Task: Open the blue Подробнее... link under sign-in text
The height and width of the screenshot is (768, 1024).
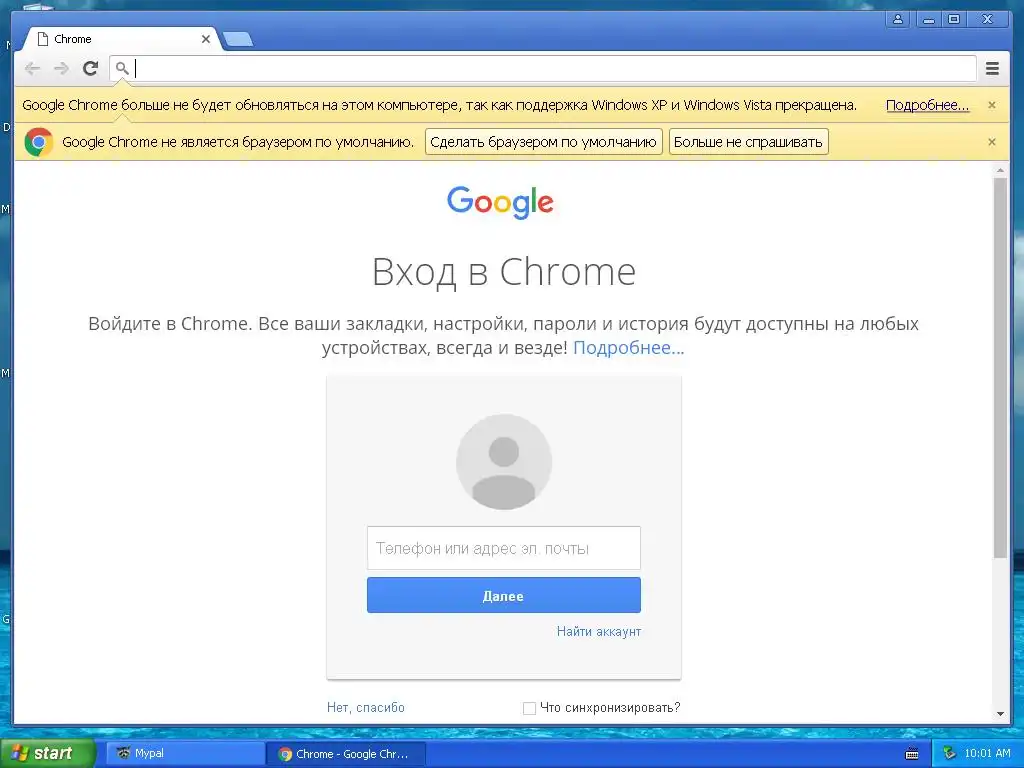Action: [628, 347]
